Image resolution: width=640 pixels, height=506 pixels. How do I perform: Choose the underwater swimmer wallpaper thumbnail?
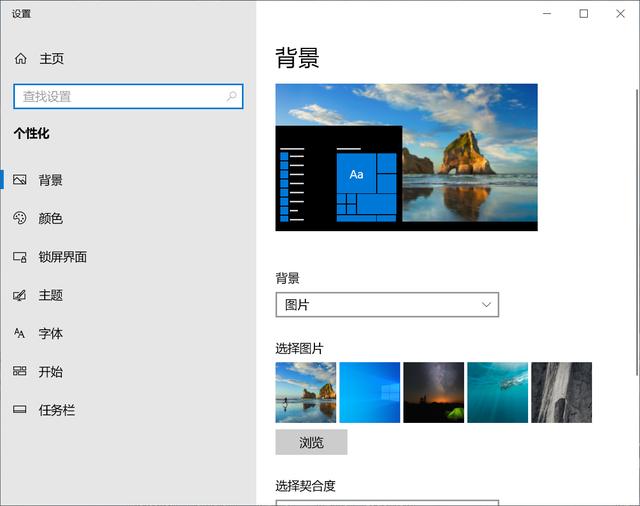(498, 392)
